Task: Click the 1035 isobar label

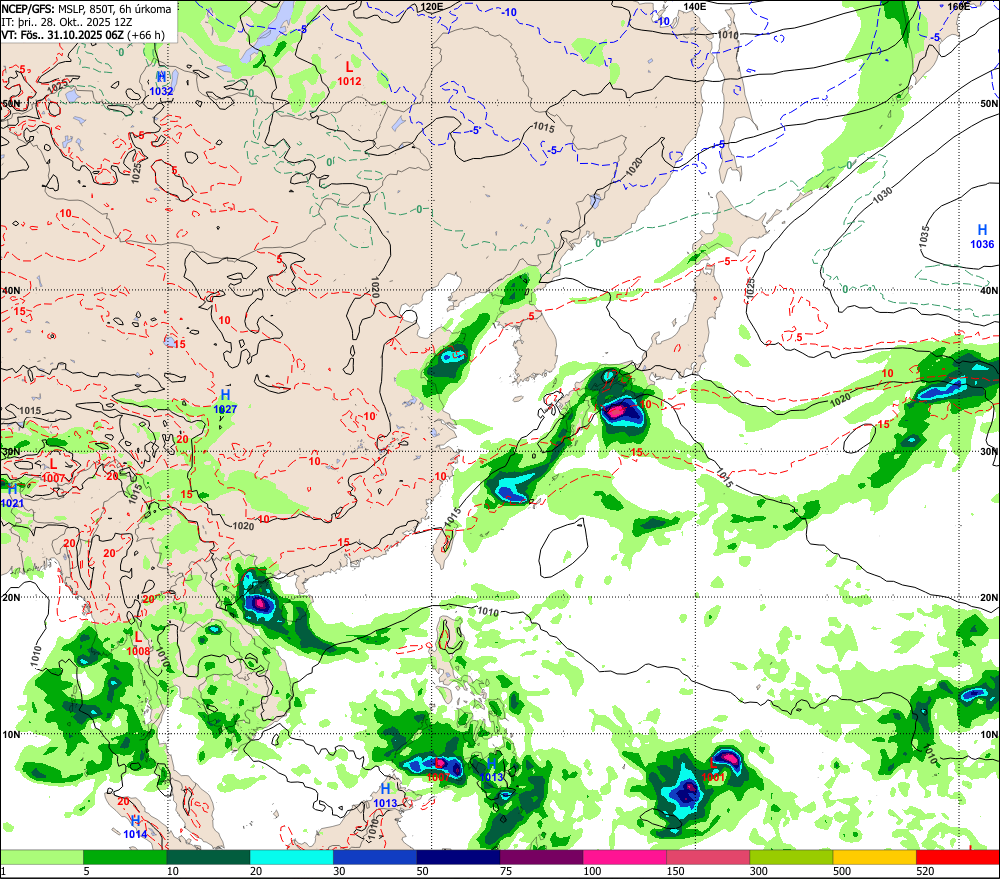Action: click(x=925, y=237)
